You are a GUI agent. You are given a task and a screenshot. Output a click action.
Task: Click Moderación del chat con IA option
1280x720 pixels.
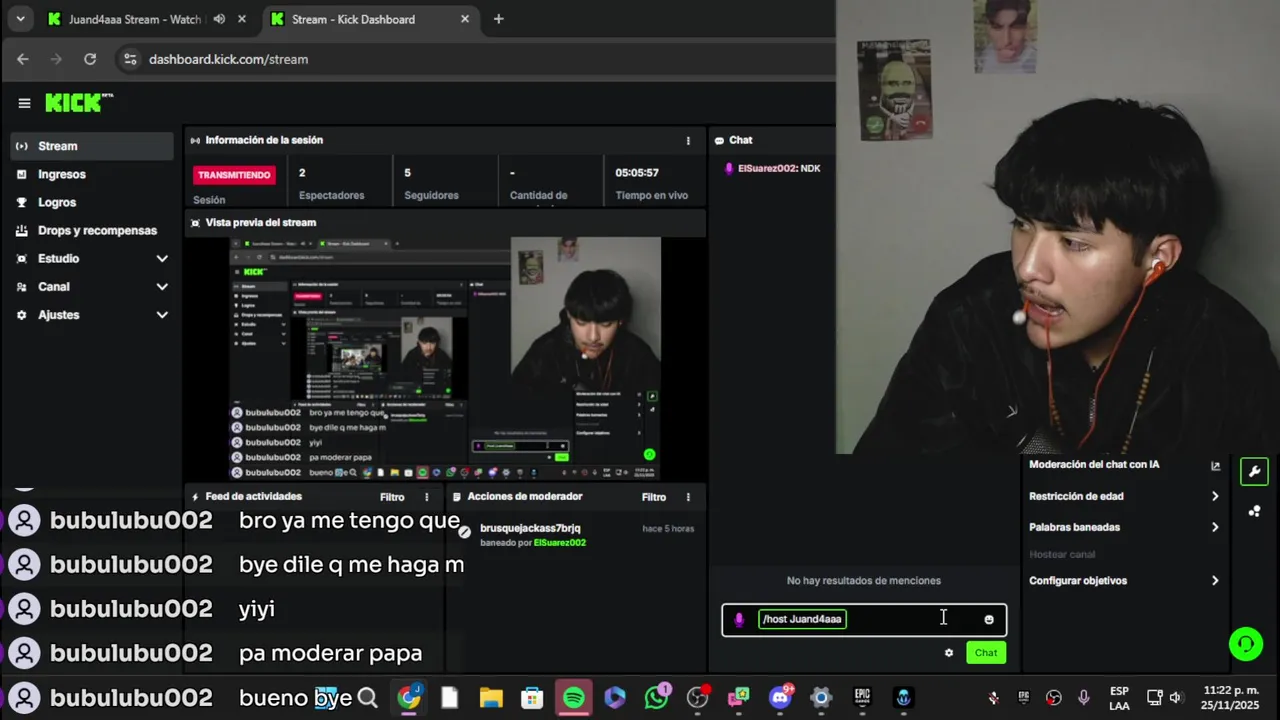(1094, 465)
